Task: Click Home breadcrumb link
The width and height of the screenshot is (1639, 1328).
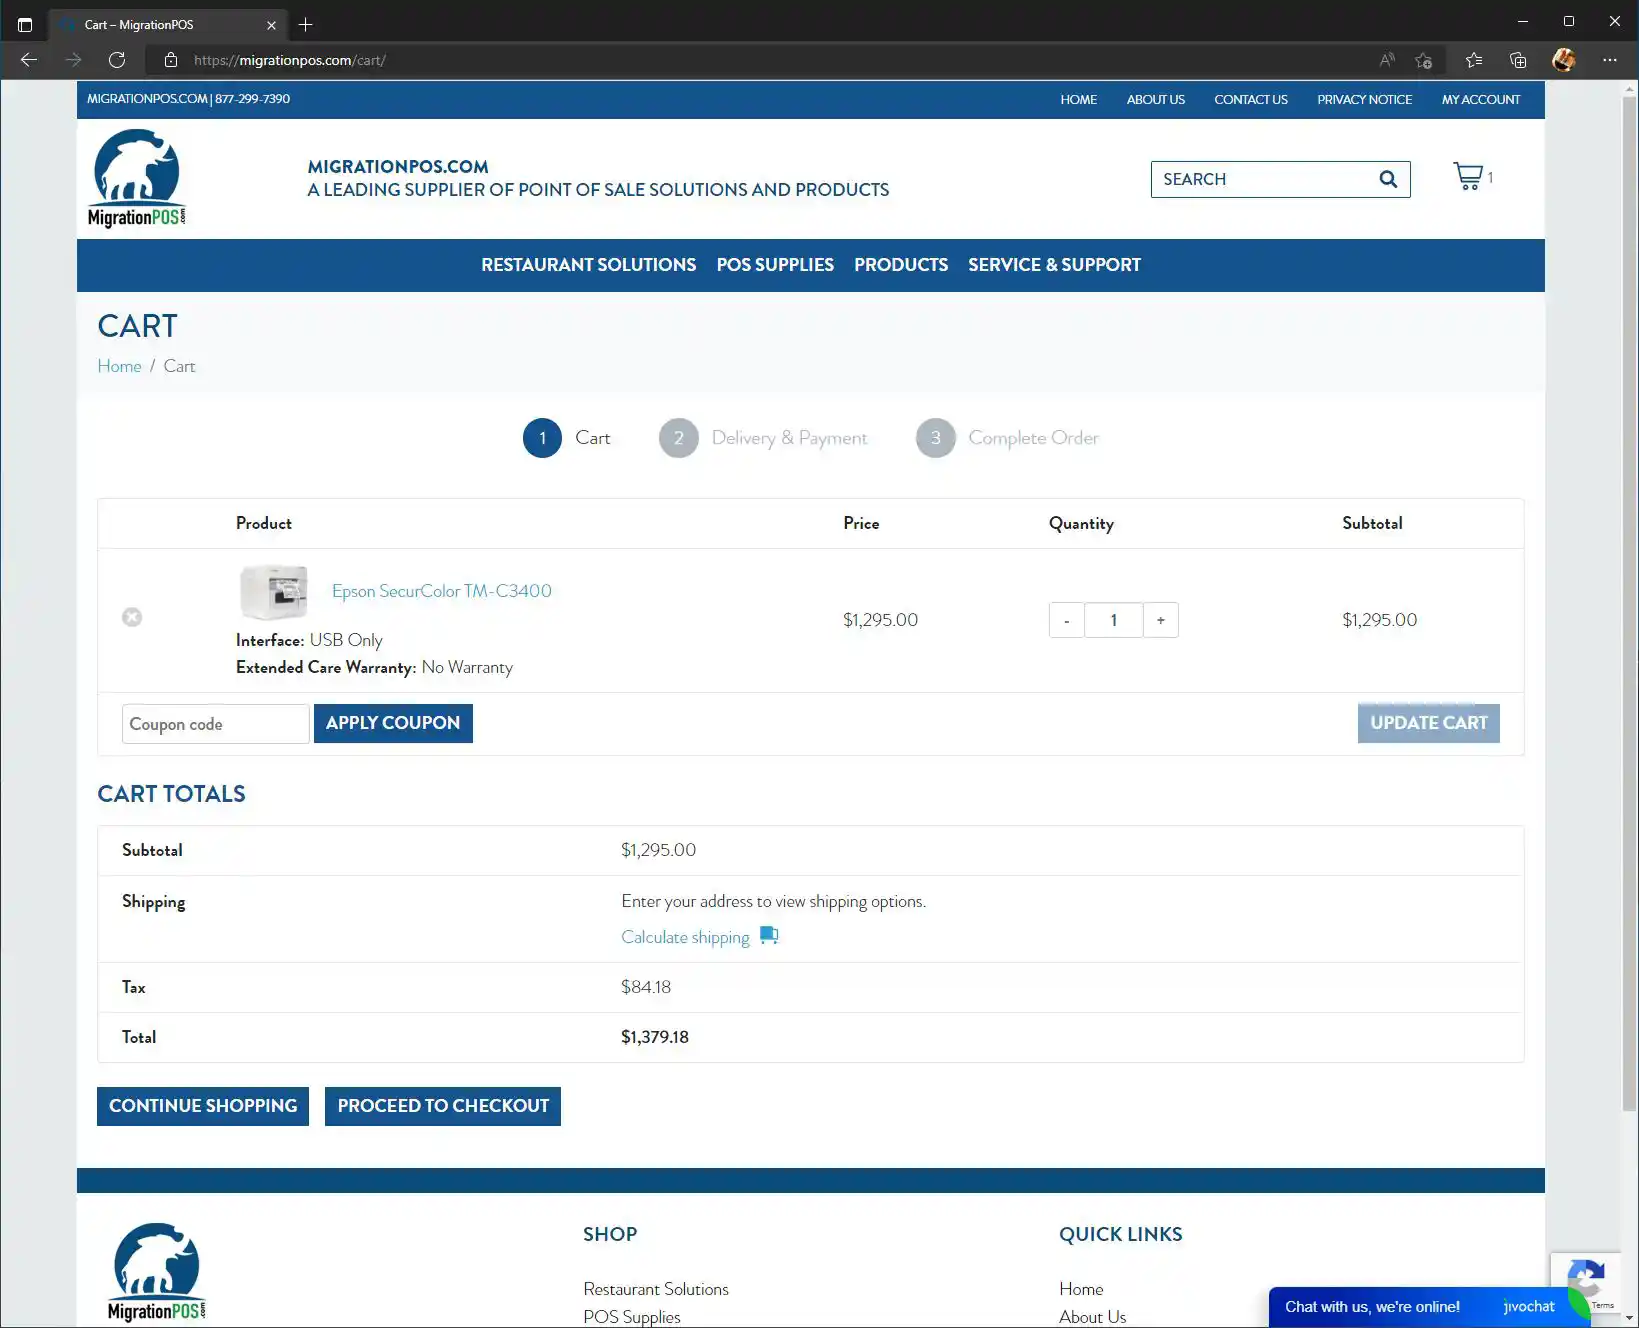Action: point(119,366)
